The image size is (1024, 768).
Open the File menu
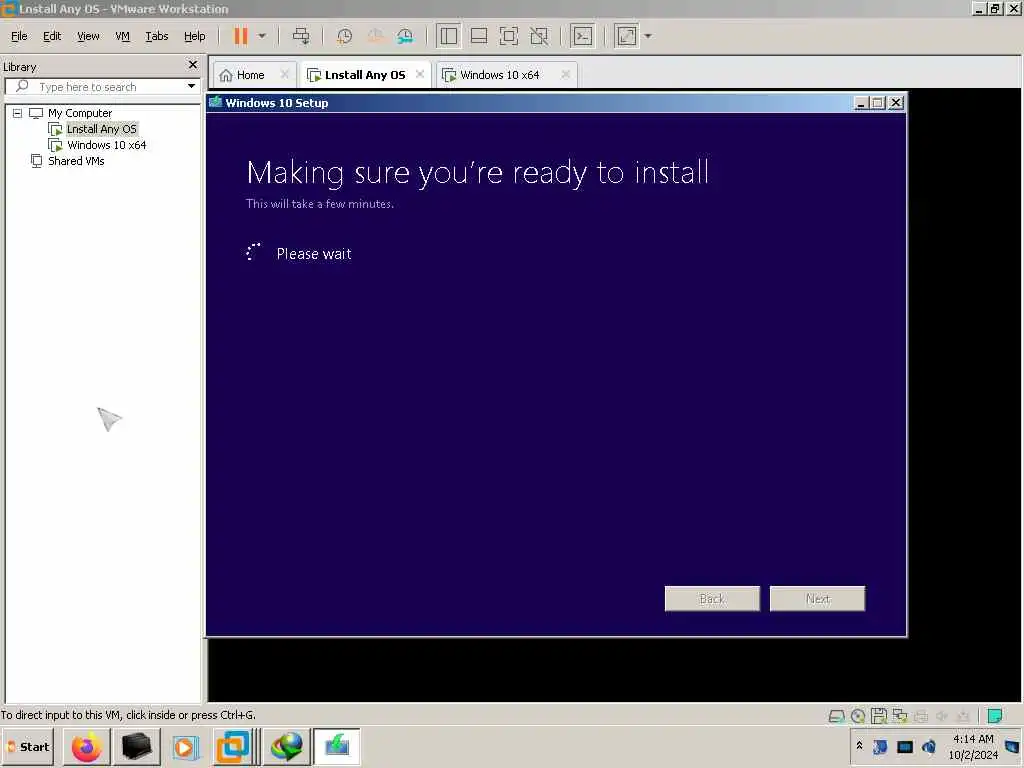[19, 36]
